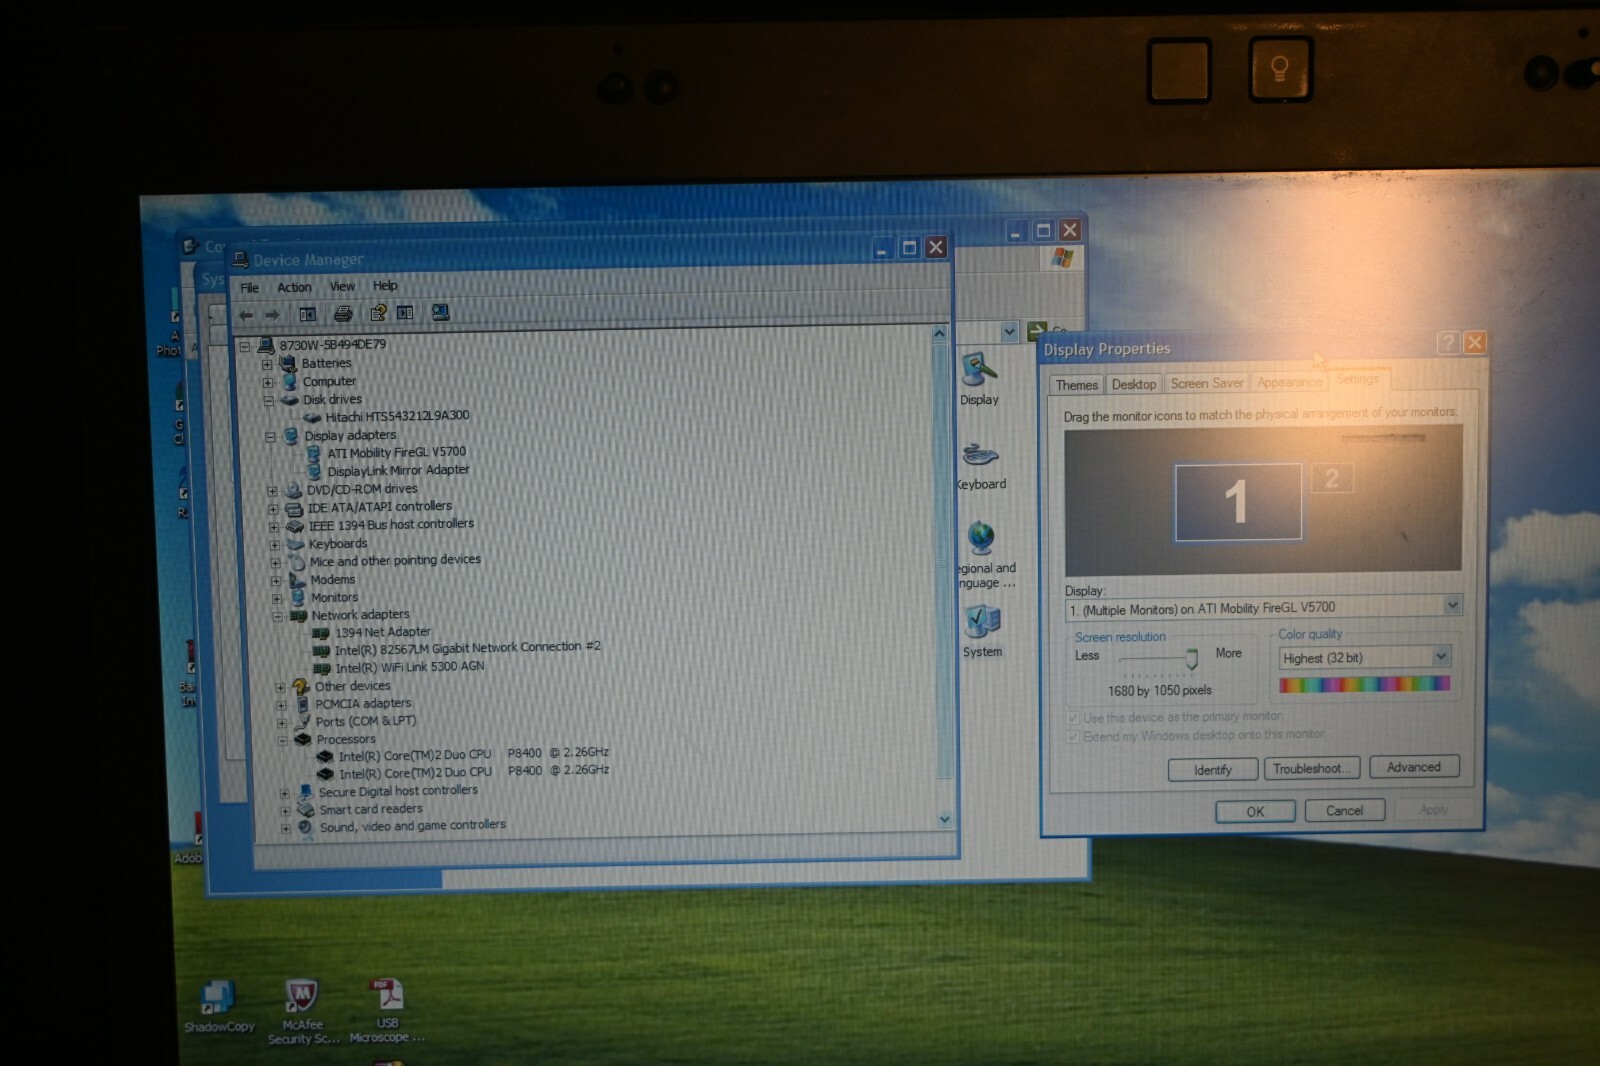Expand the DVD/CD-ROM drives node

point(272,491)
